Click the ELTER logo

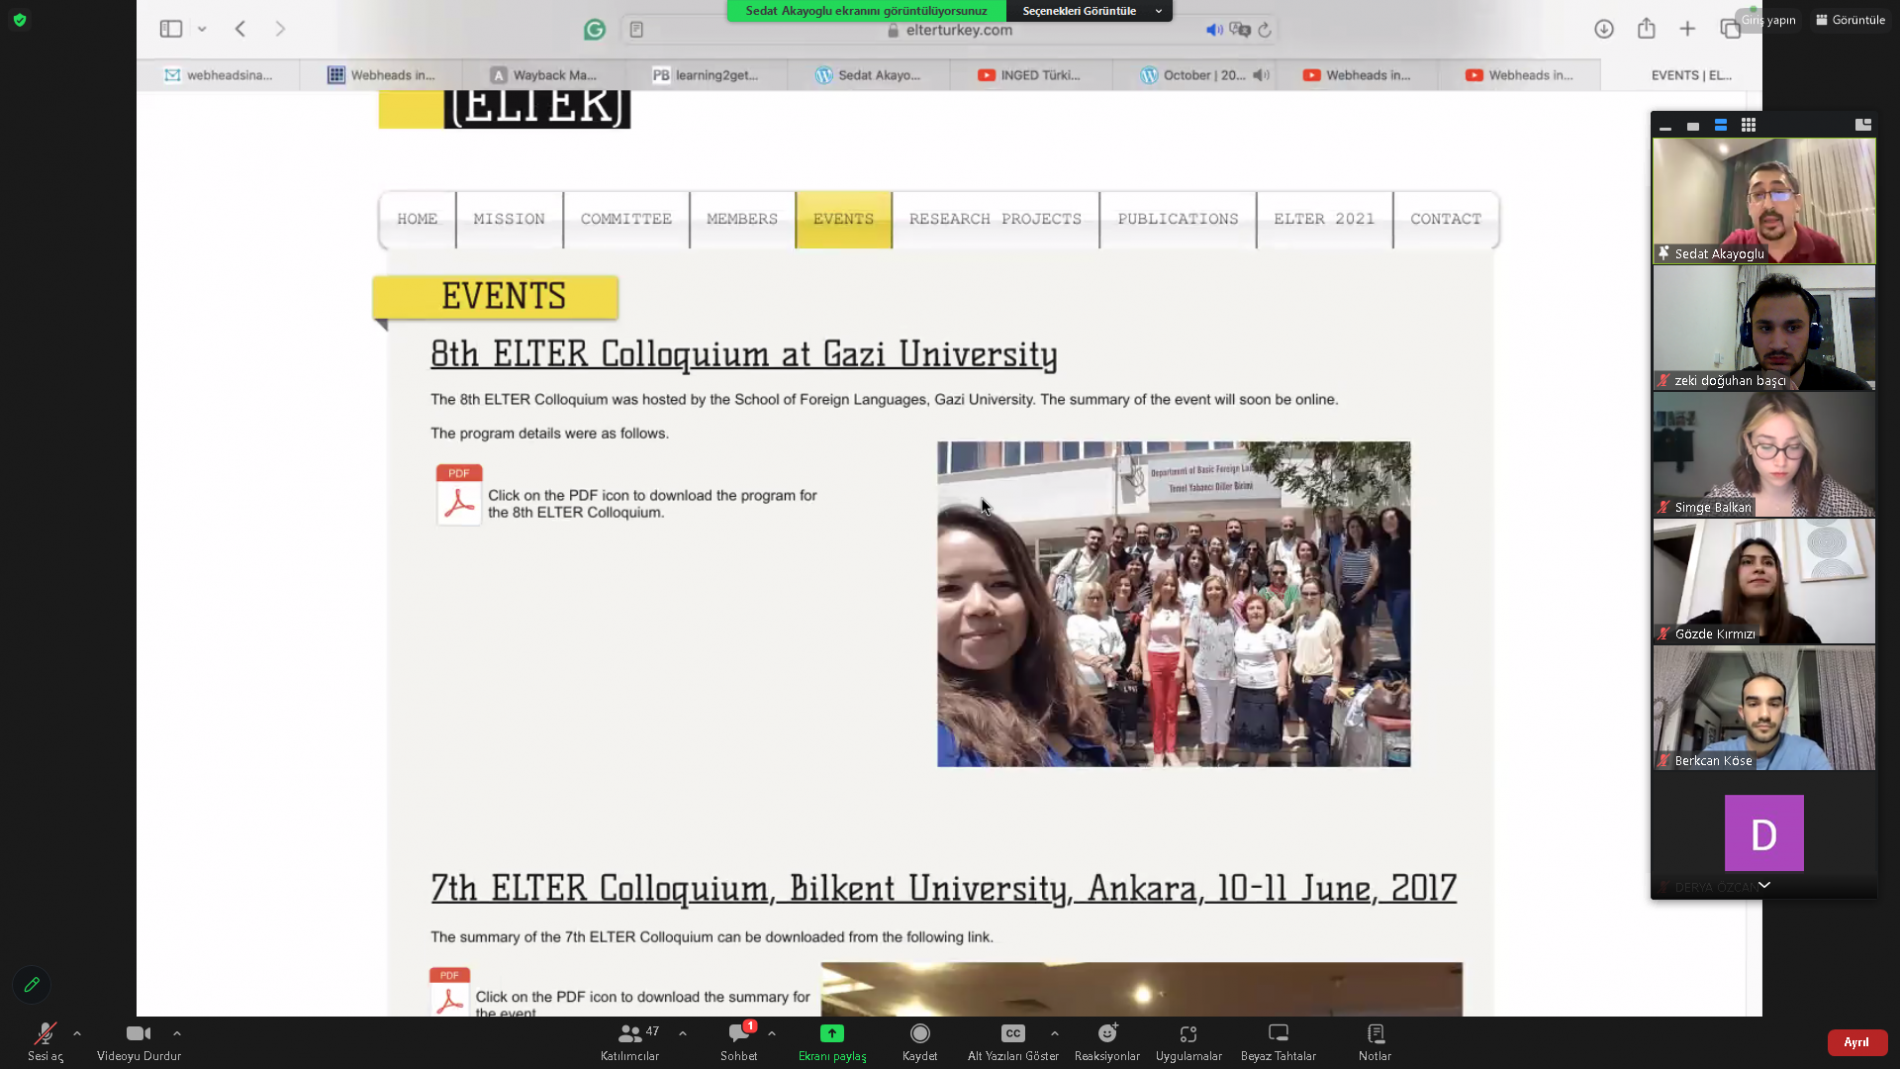504,109
